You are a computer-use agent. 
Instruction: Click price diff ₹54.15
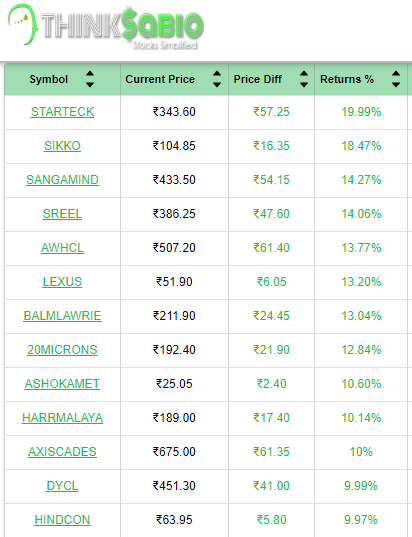(271, 180)
